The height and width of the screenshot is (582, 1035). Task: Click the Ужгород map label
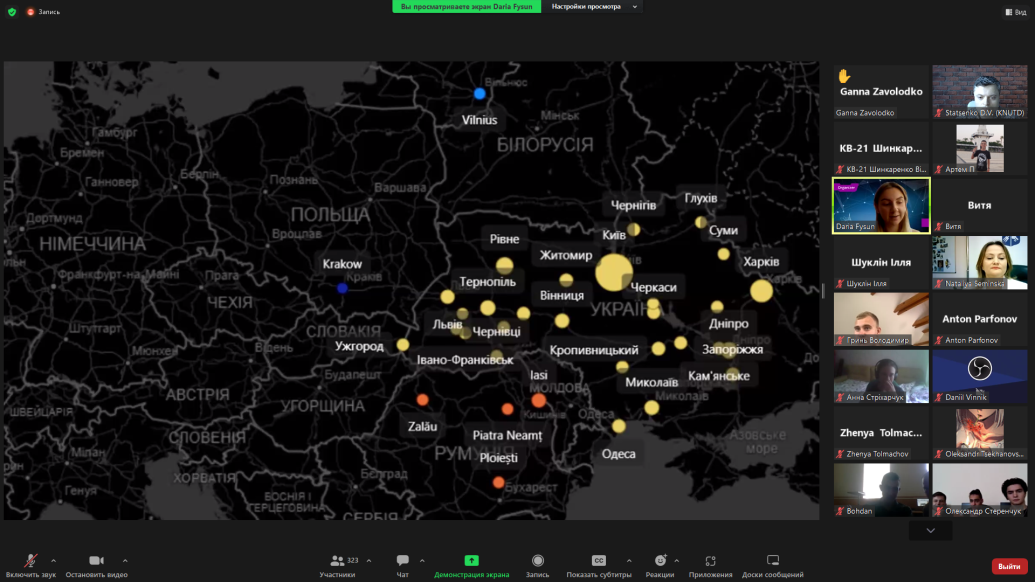[x=359, y=346]
